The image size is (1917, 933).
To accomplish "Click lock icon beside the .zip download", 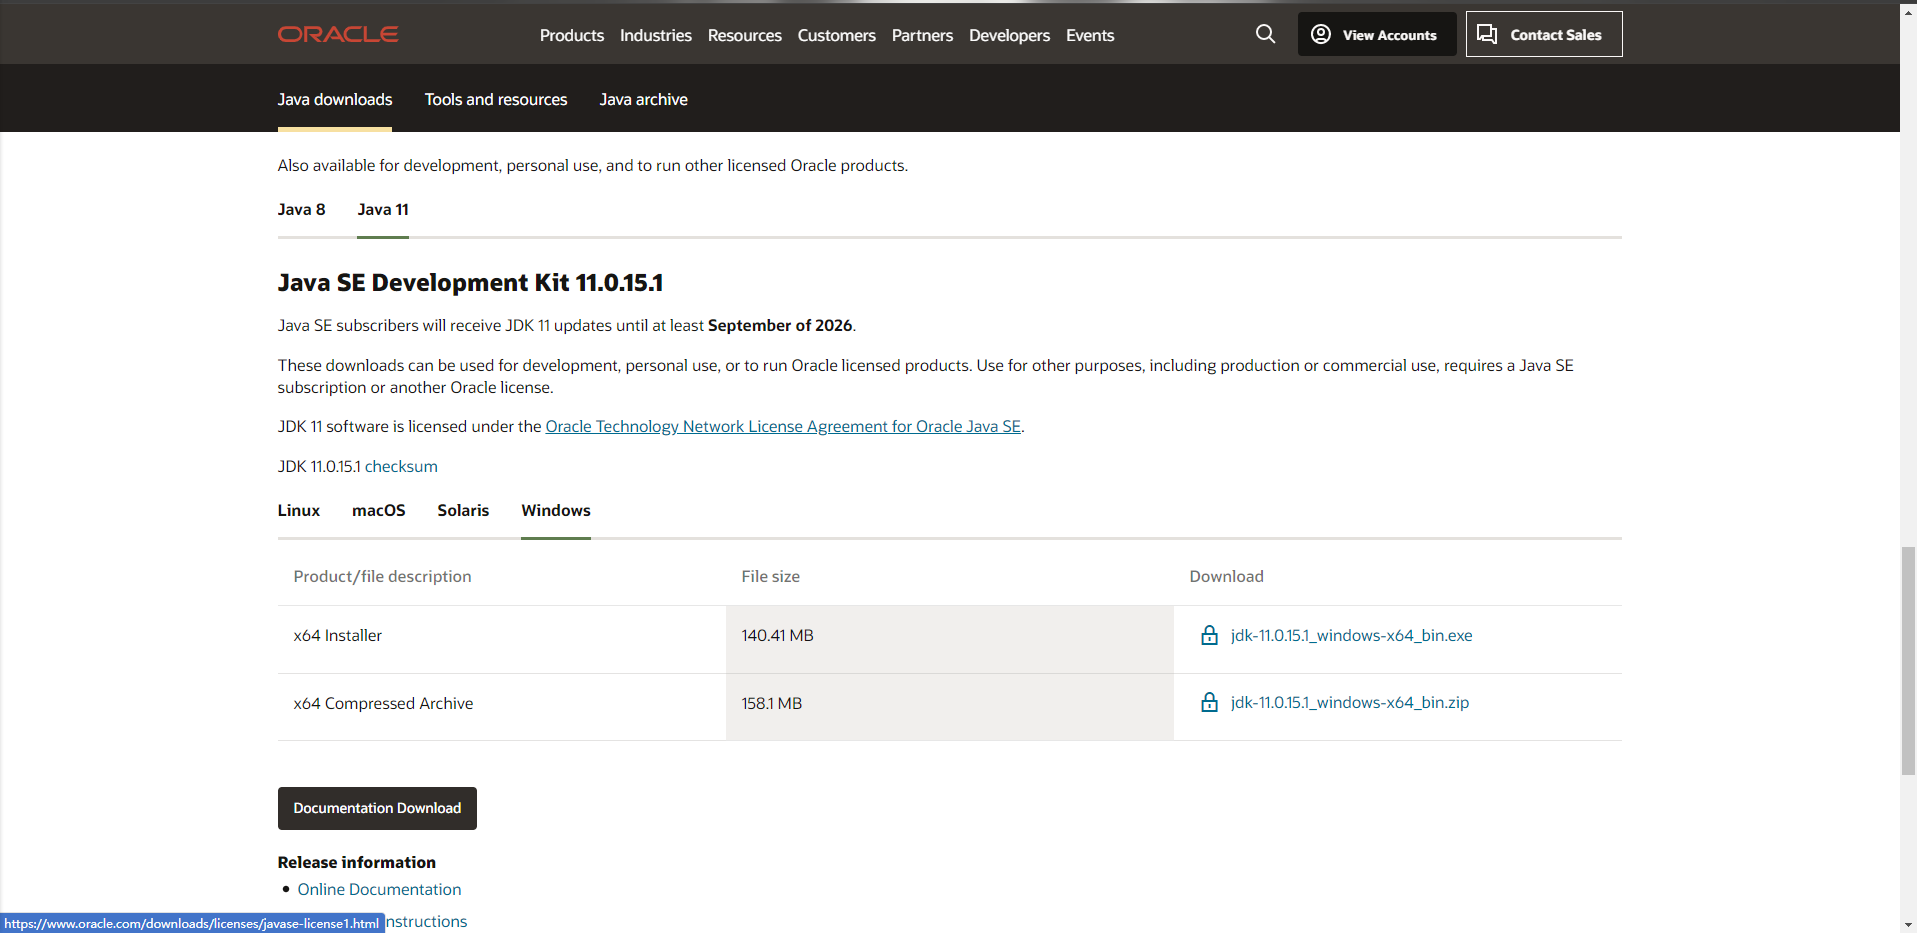I will click(1209, 703).
